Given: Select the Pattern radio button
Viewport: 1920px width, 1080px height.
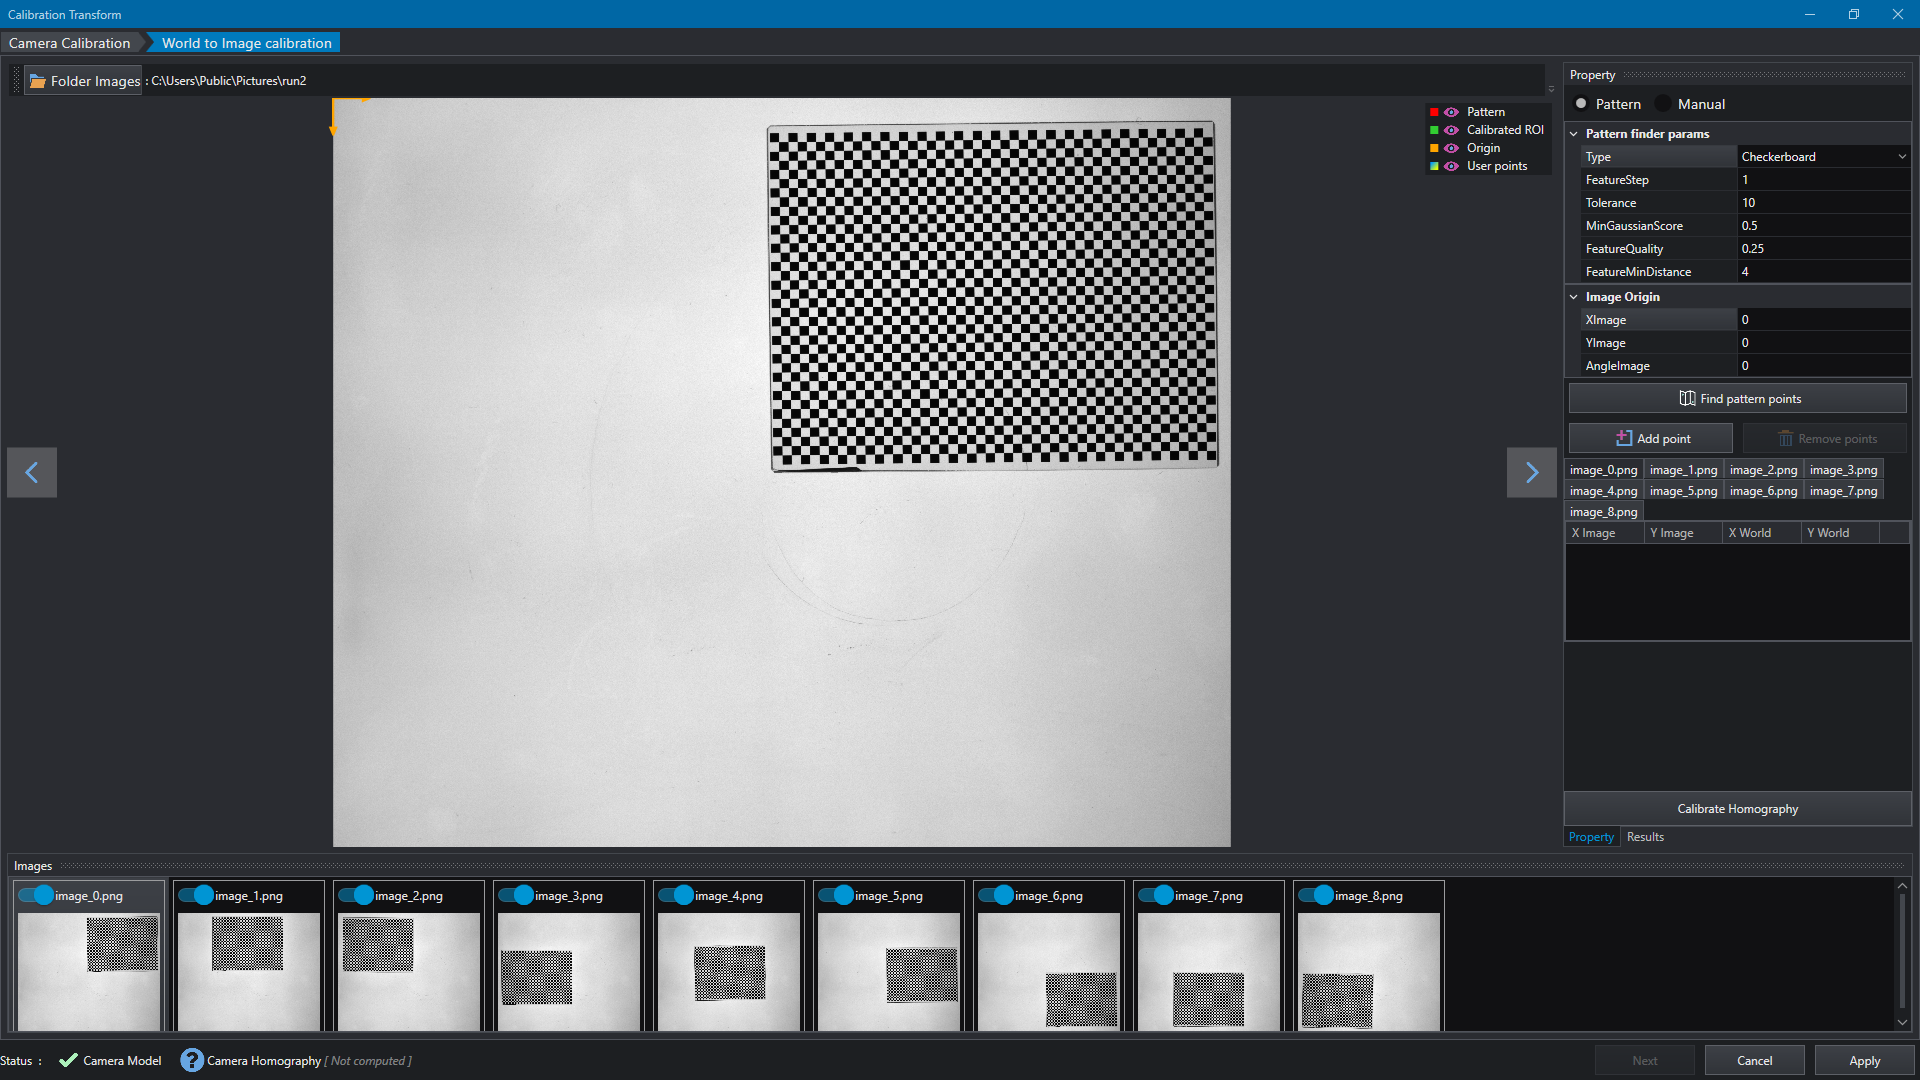Looking at the screenshot, I should [x=1581, y=104].
